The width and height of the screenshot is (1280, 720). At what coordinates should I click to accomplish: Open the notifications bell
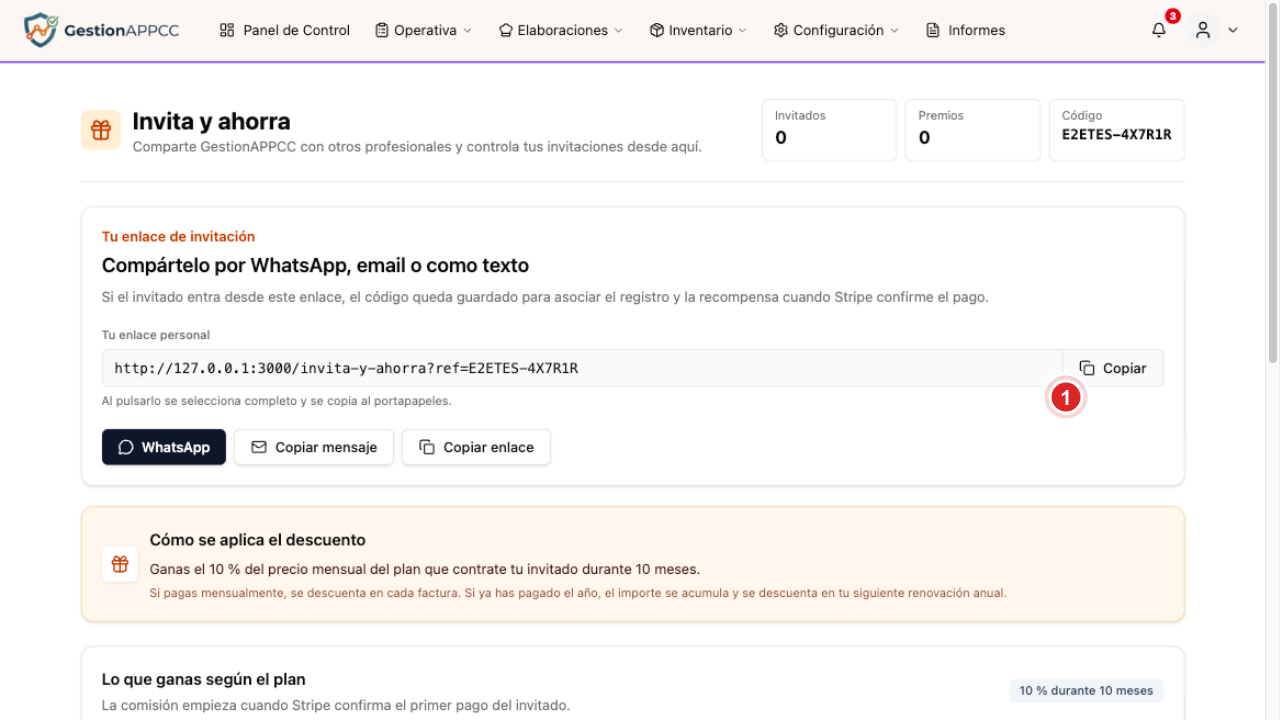click(x=1159, y=30)
